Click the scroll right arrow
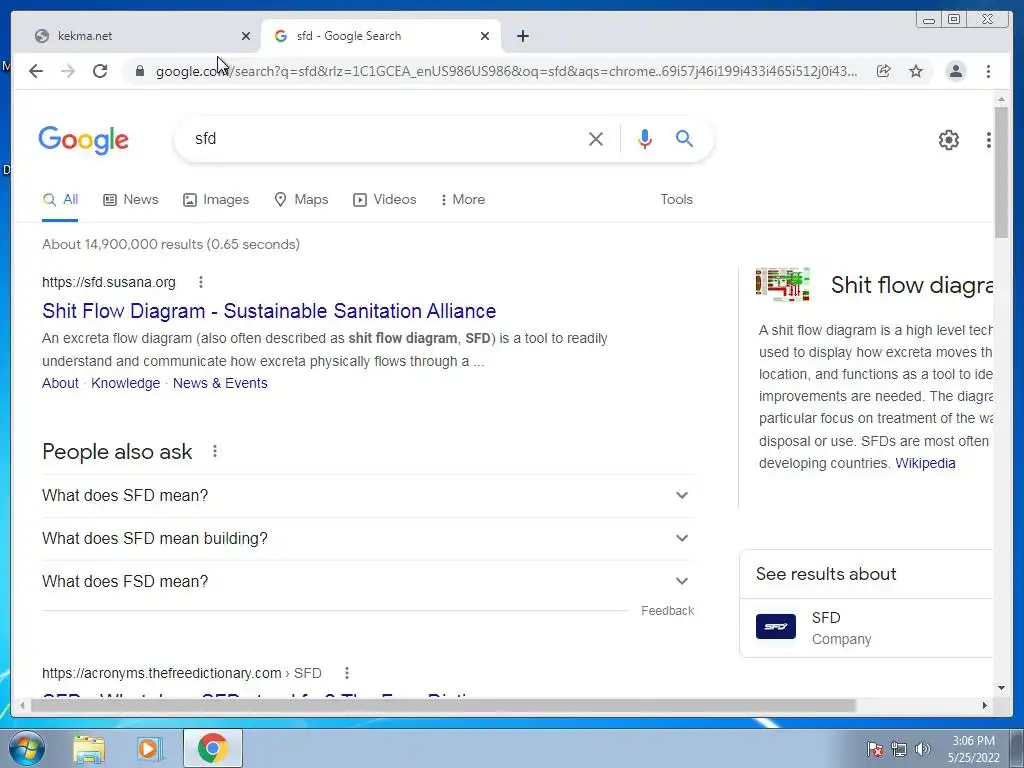Screen dimensions: 1024x768 (x=985, y=705)
